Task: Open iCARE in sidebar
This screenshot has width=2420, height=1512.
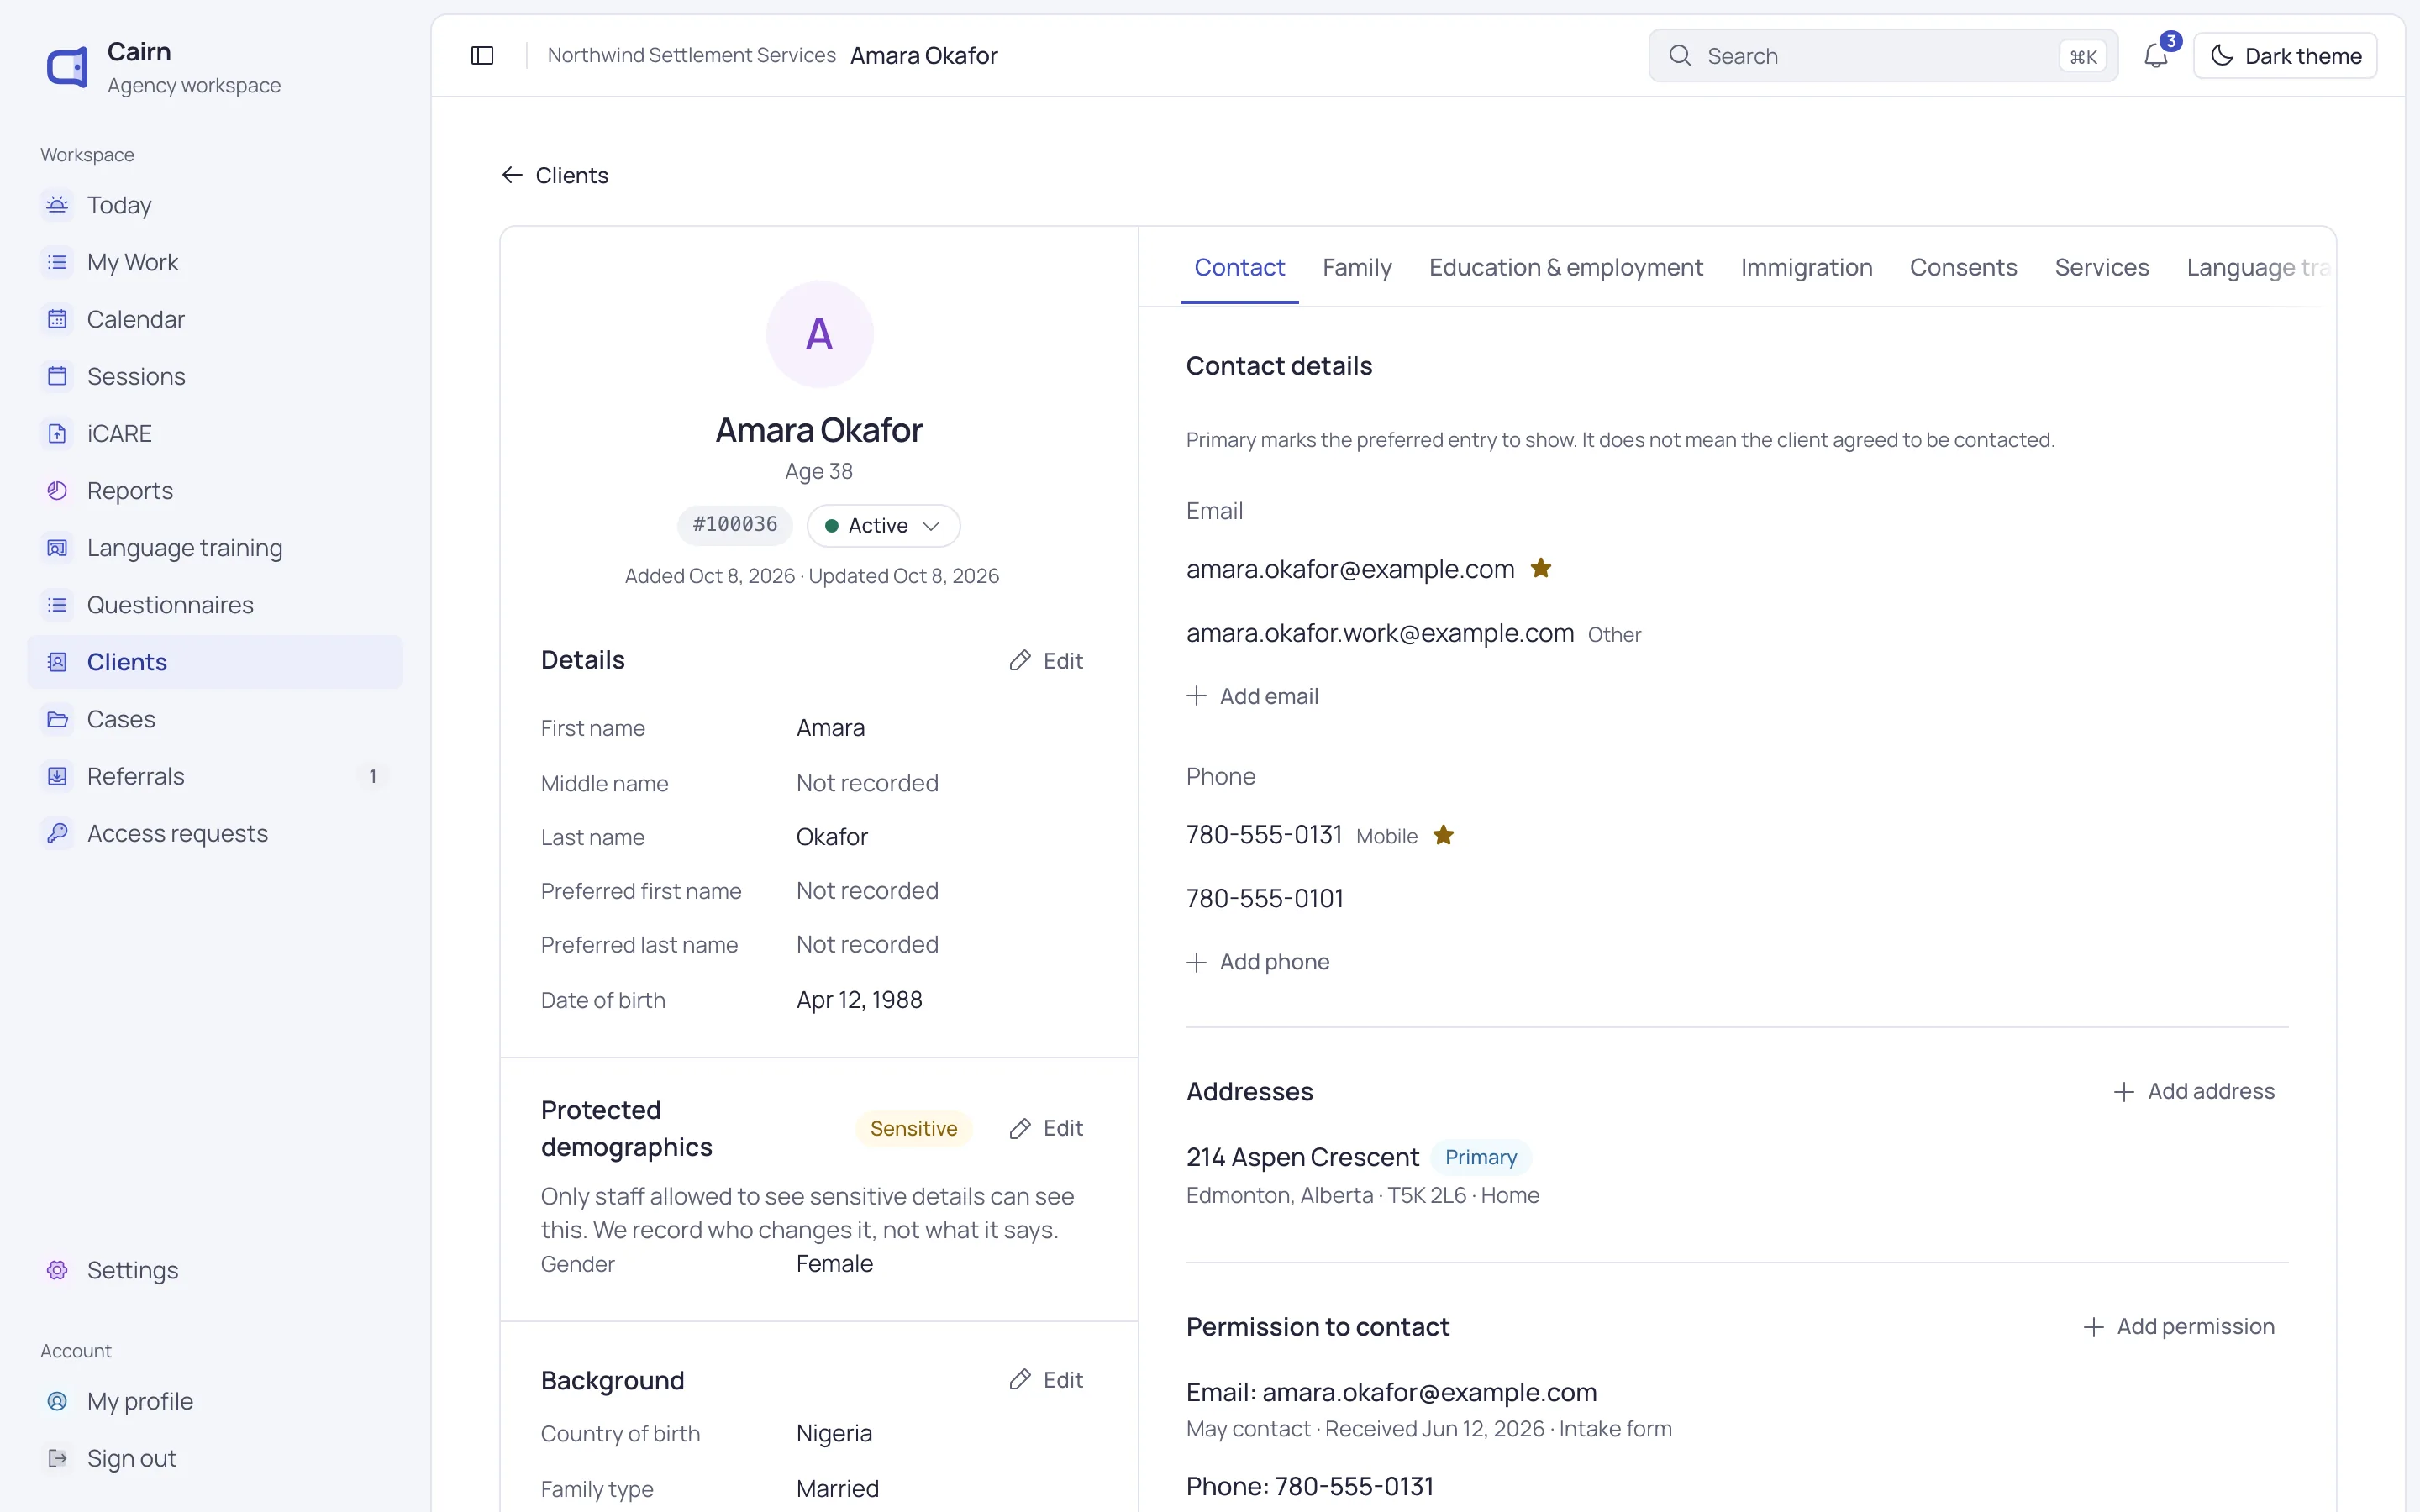Action: (215, 433)
